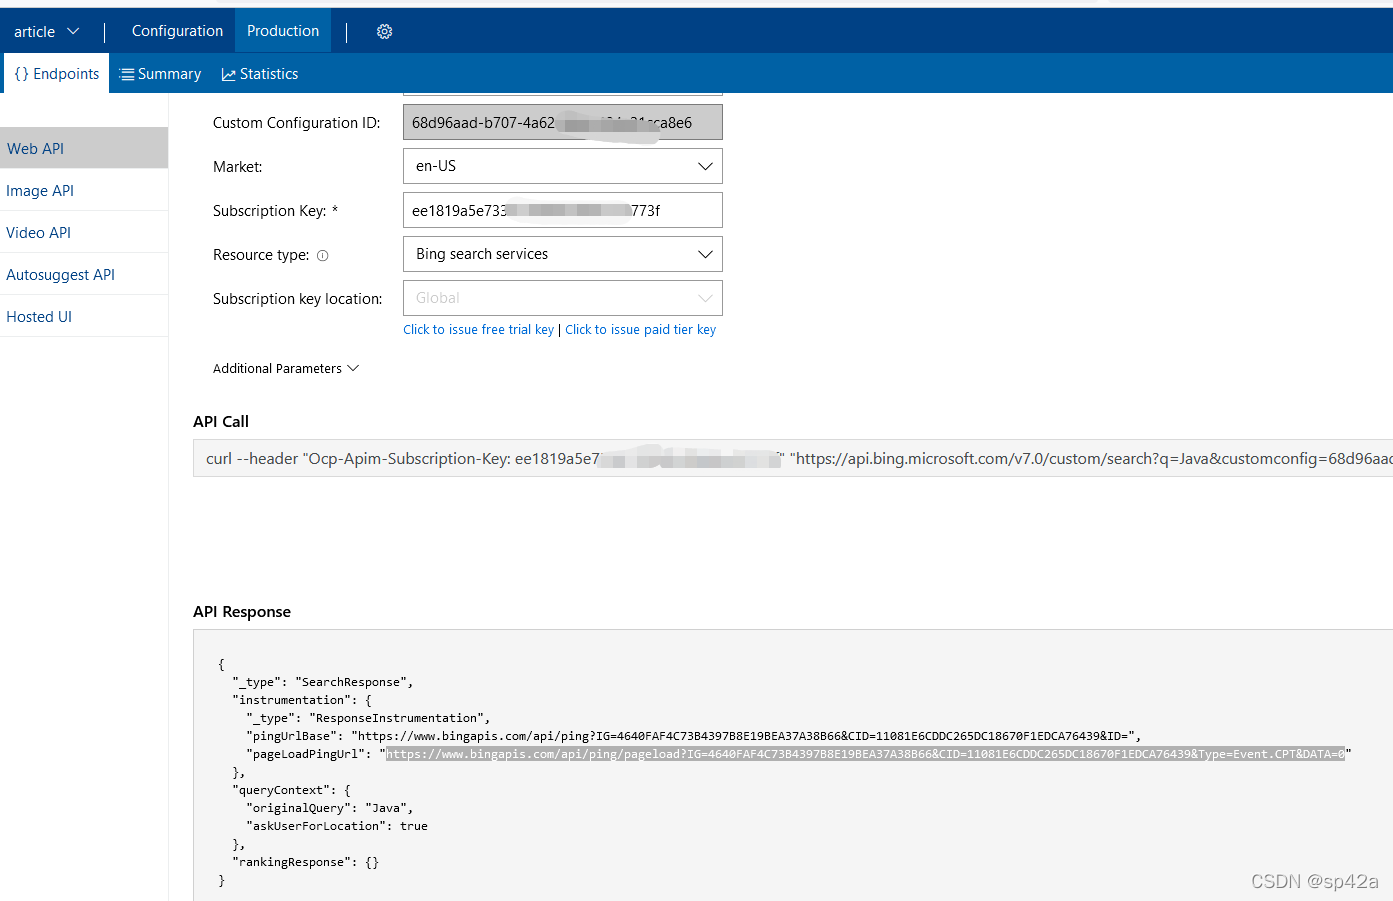Select Image API in sidebar
Image resolution: width=1393 pixels, height=901 pixels.
coord(84,190)
